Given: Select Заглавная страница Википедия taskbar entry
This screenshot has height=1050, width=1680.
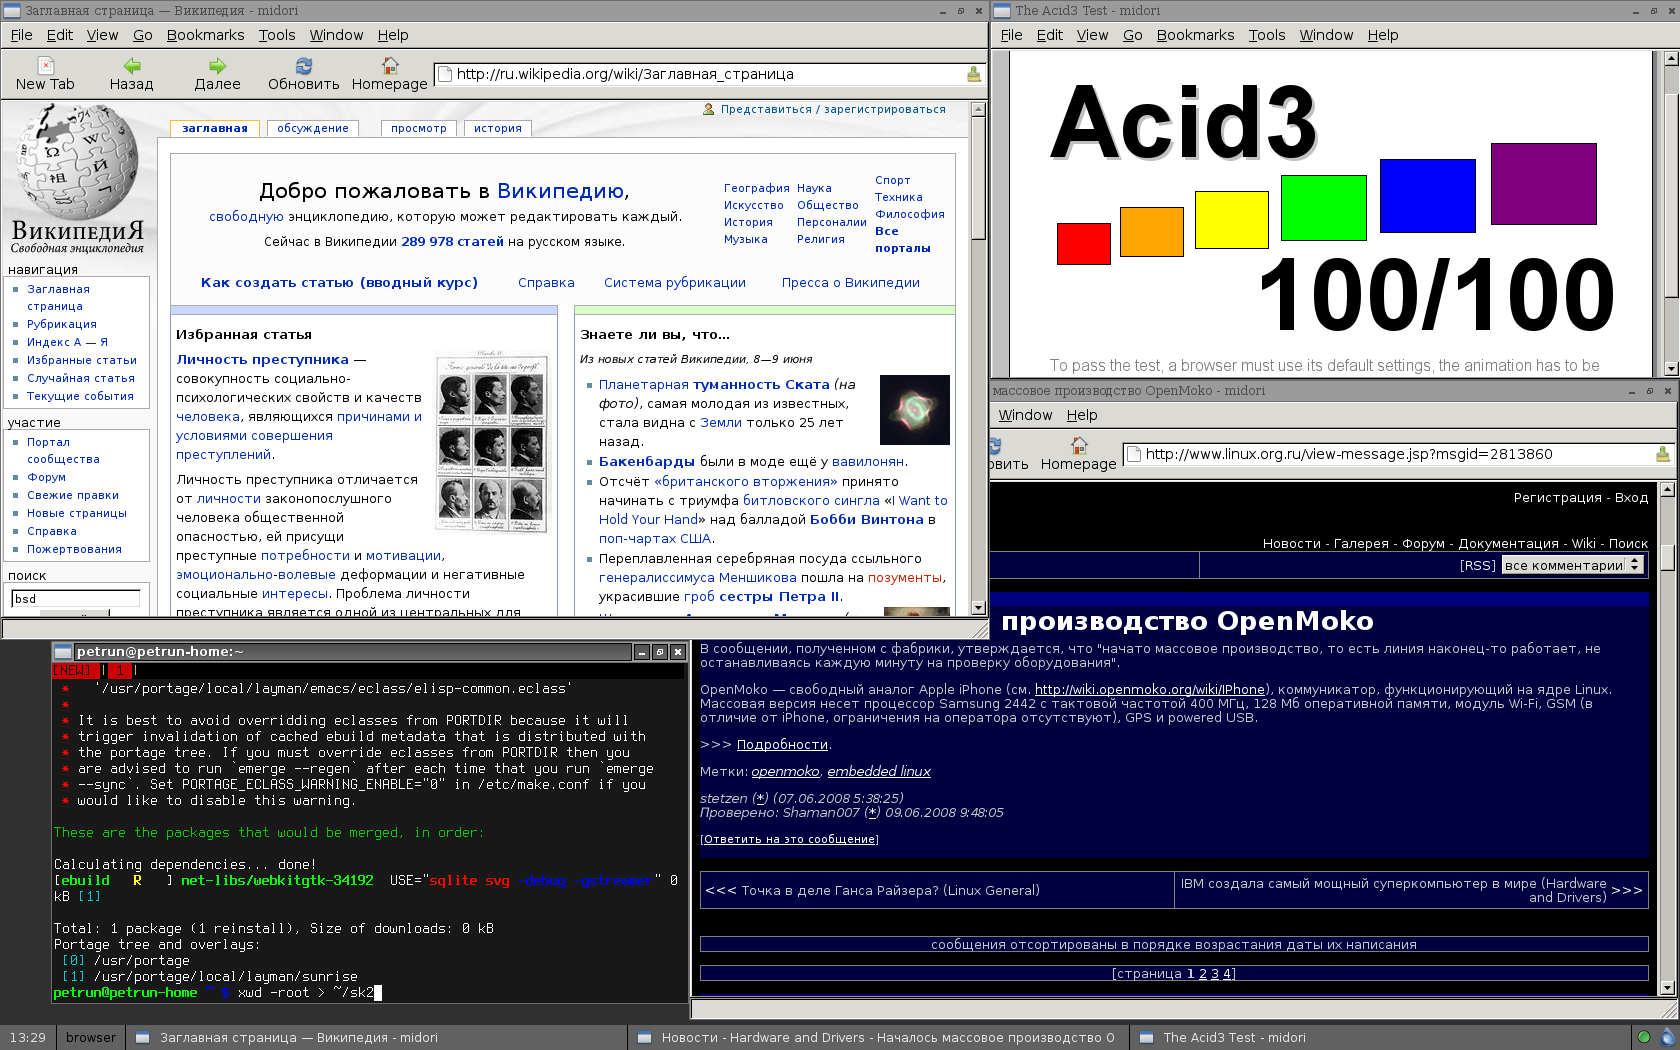Looking at the screenshot, I should point(376,1037).
